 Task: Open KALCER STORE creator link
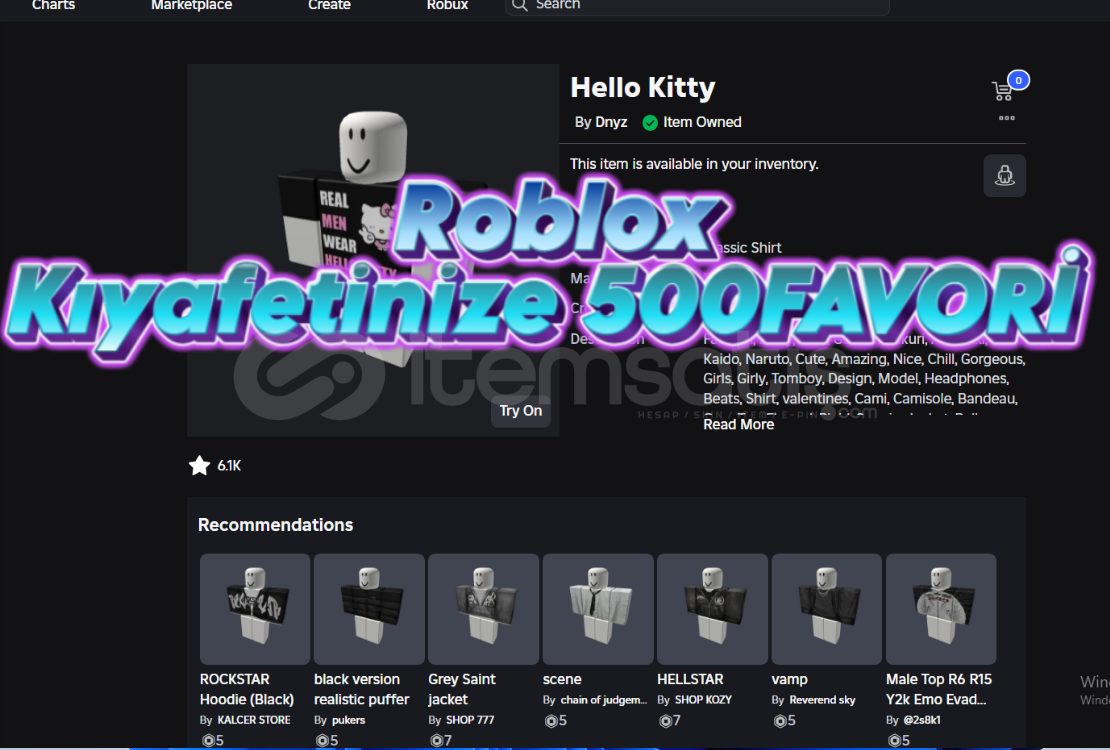click(253, 720)
